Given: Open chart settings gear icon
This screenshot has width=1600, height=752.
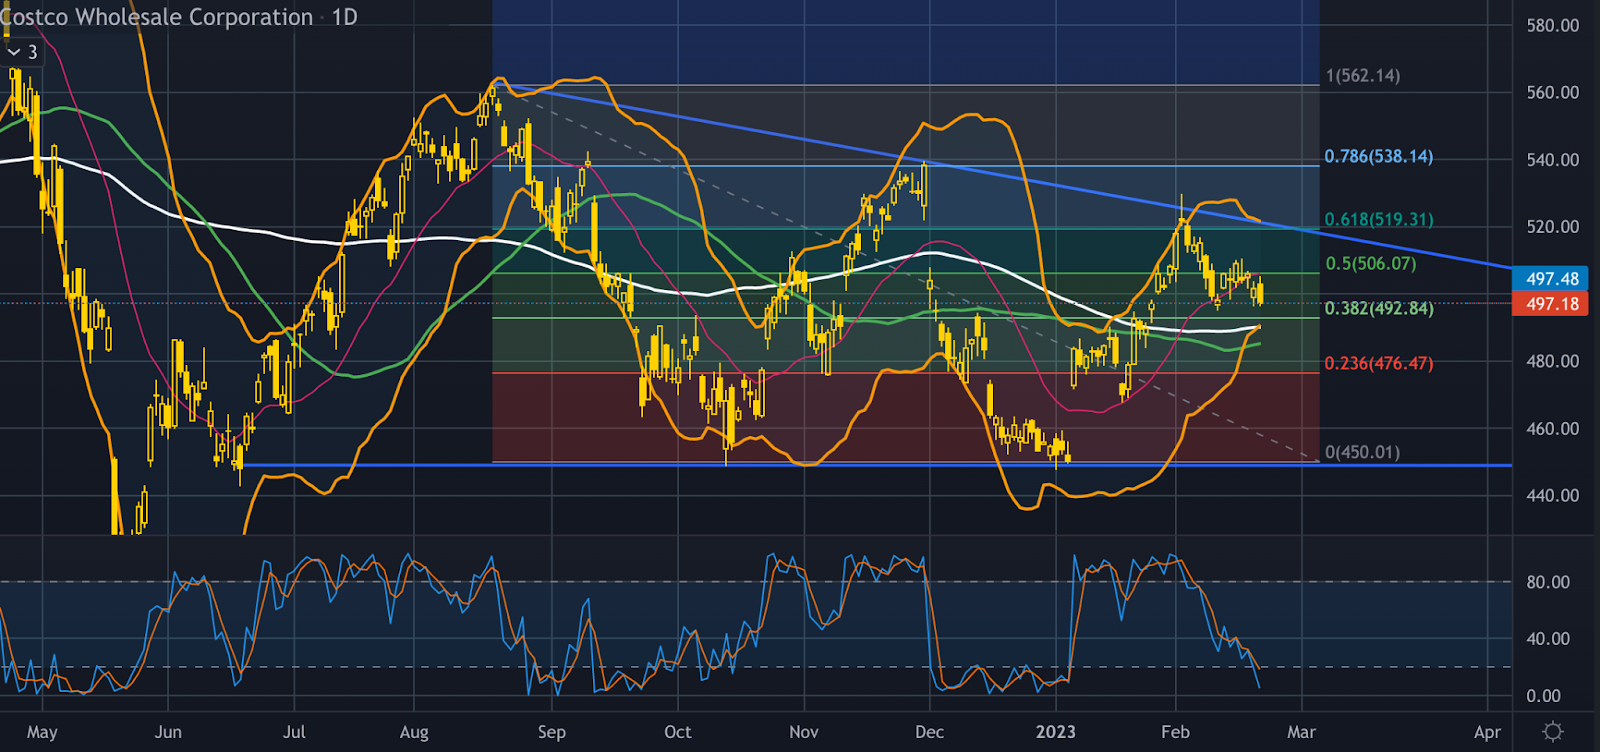Looking at the screenshot, I should tap(1553, 731).
